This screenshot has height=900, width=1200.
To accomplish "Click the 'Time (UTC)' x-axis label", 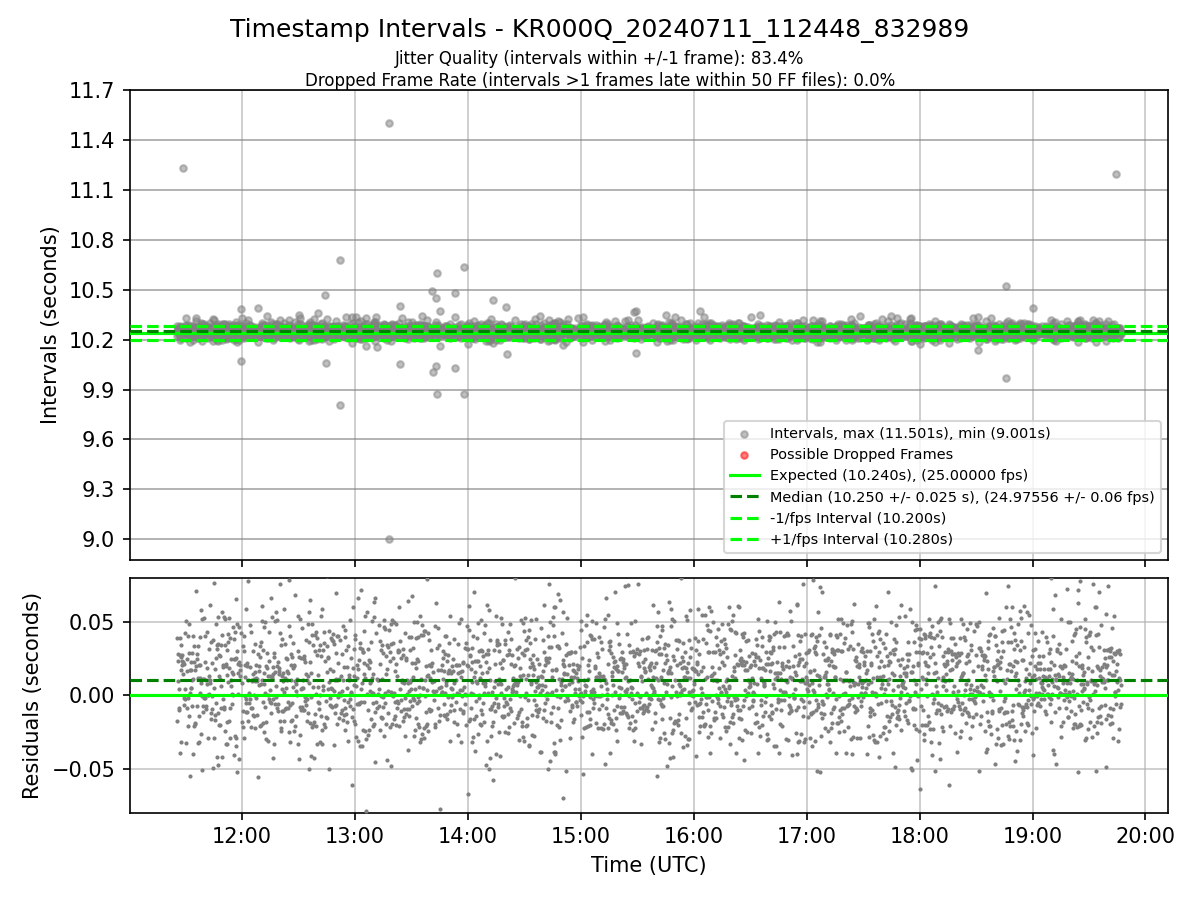I will [x=648, y=865].
